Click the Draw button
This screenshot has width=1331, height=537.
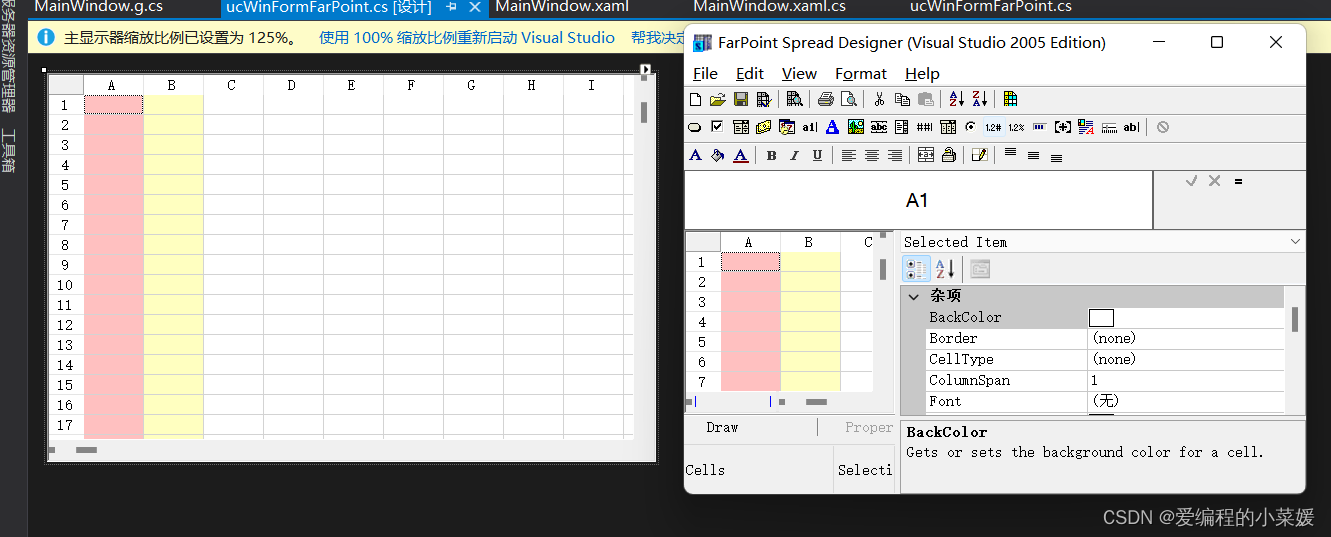click(722, 427)
